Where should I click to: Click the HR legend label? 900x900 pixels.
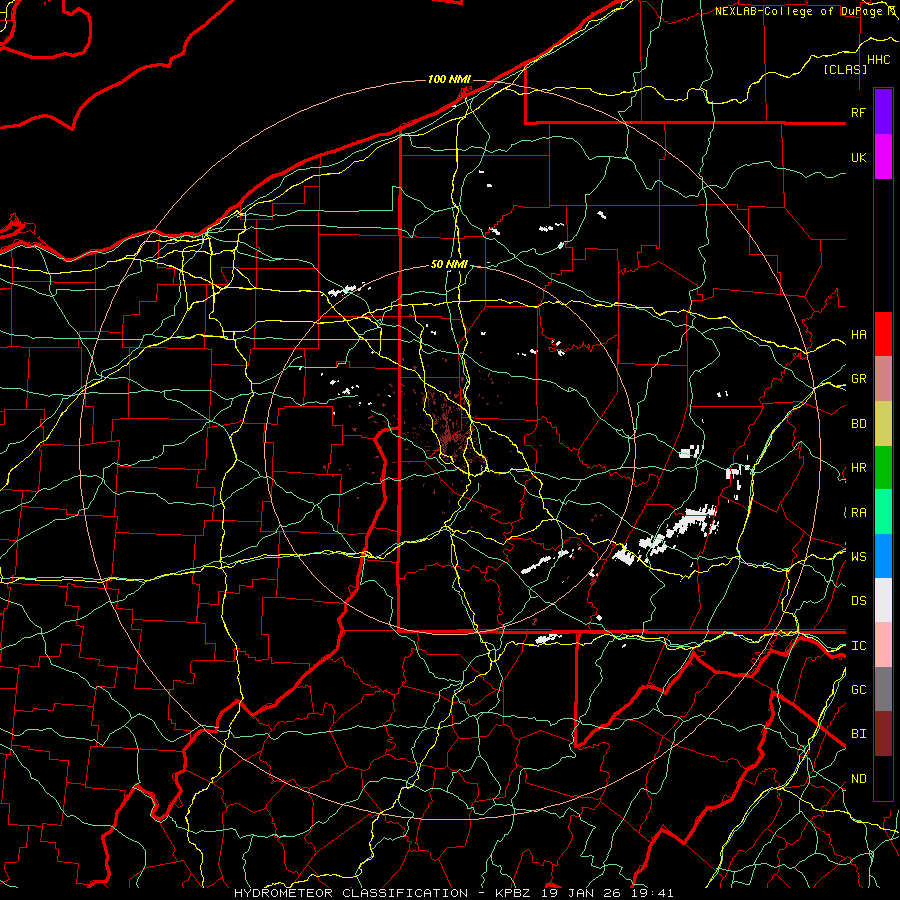pos(858,468)
